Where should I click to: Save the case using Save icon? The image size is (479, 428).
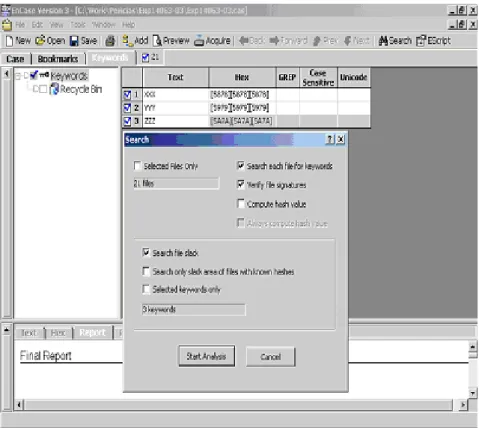pyautogui.click(x=74, y=41)
